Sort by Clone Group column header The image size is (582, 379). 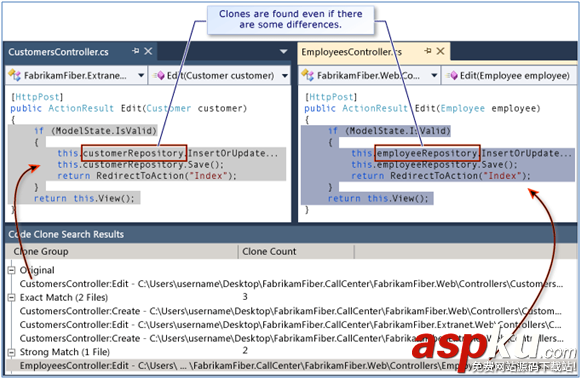click(x=122, y=251)
